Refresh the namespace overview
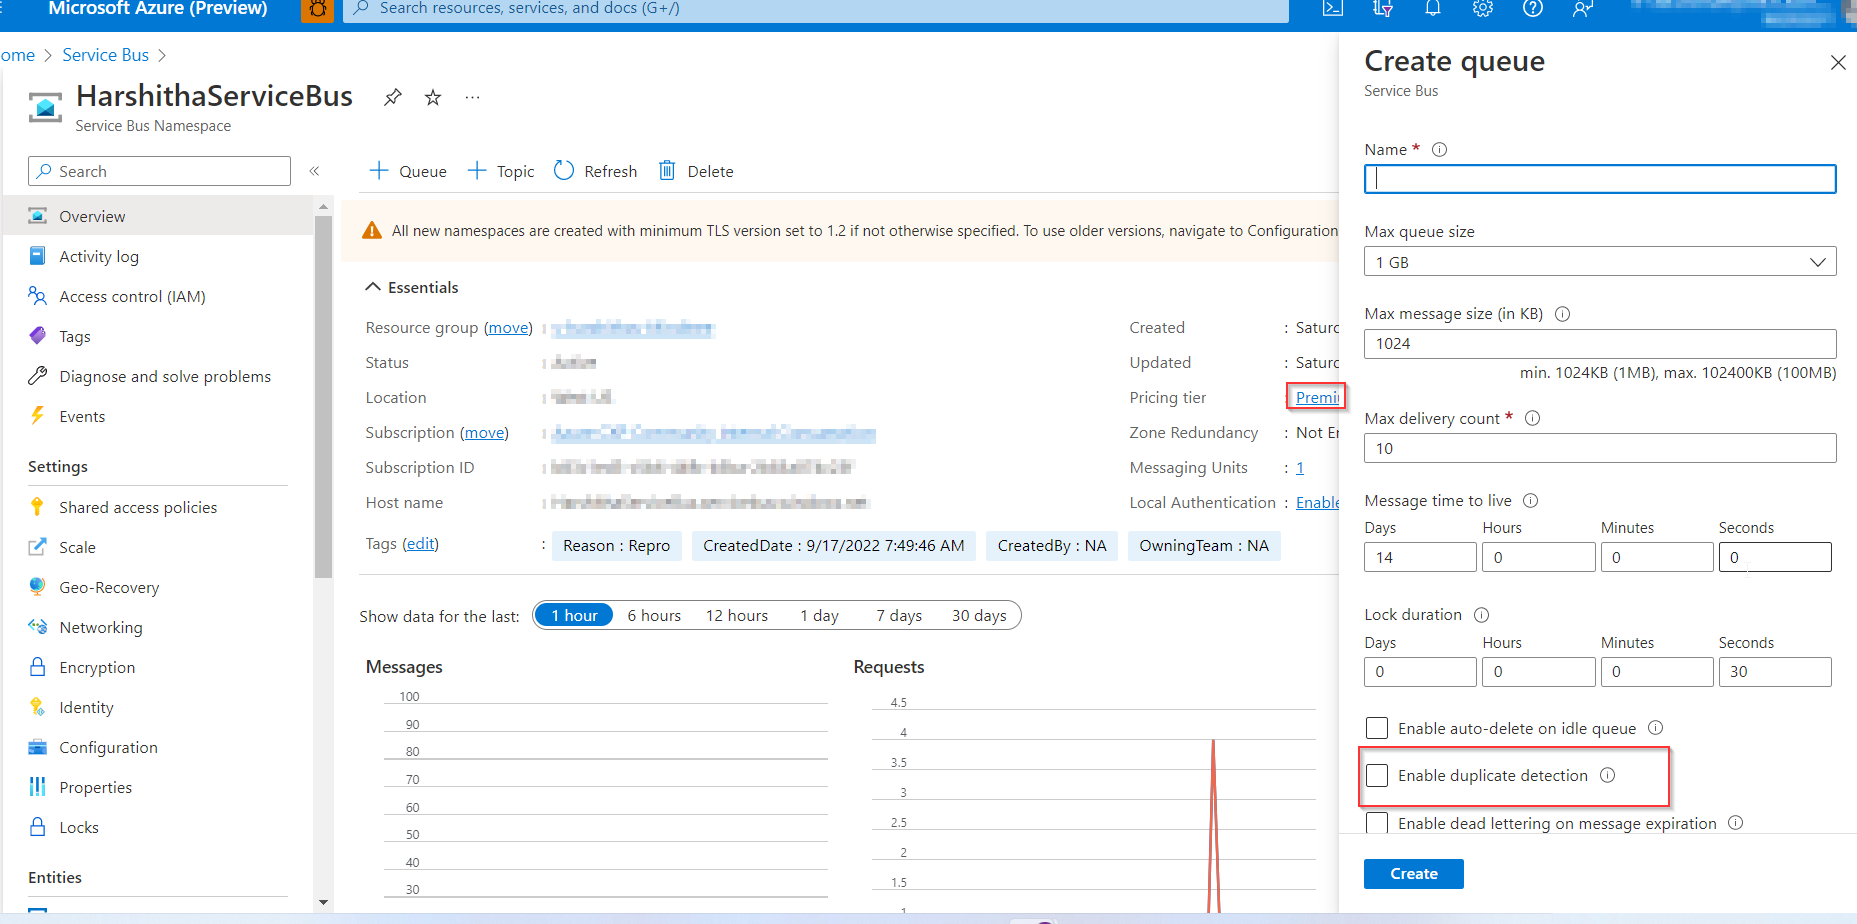The image size is (1857, 924). tap(596, 171)
